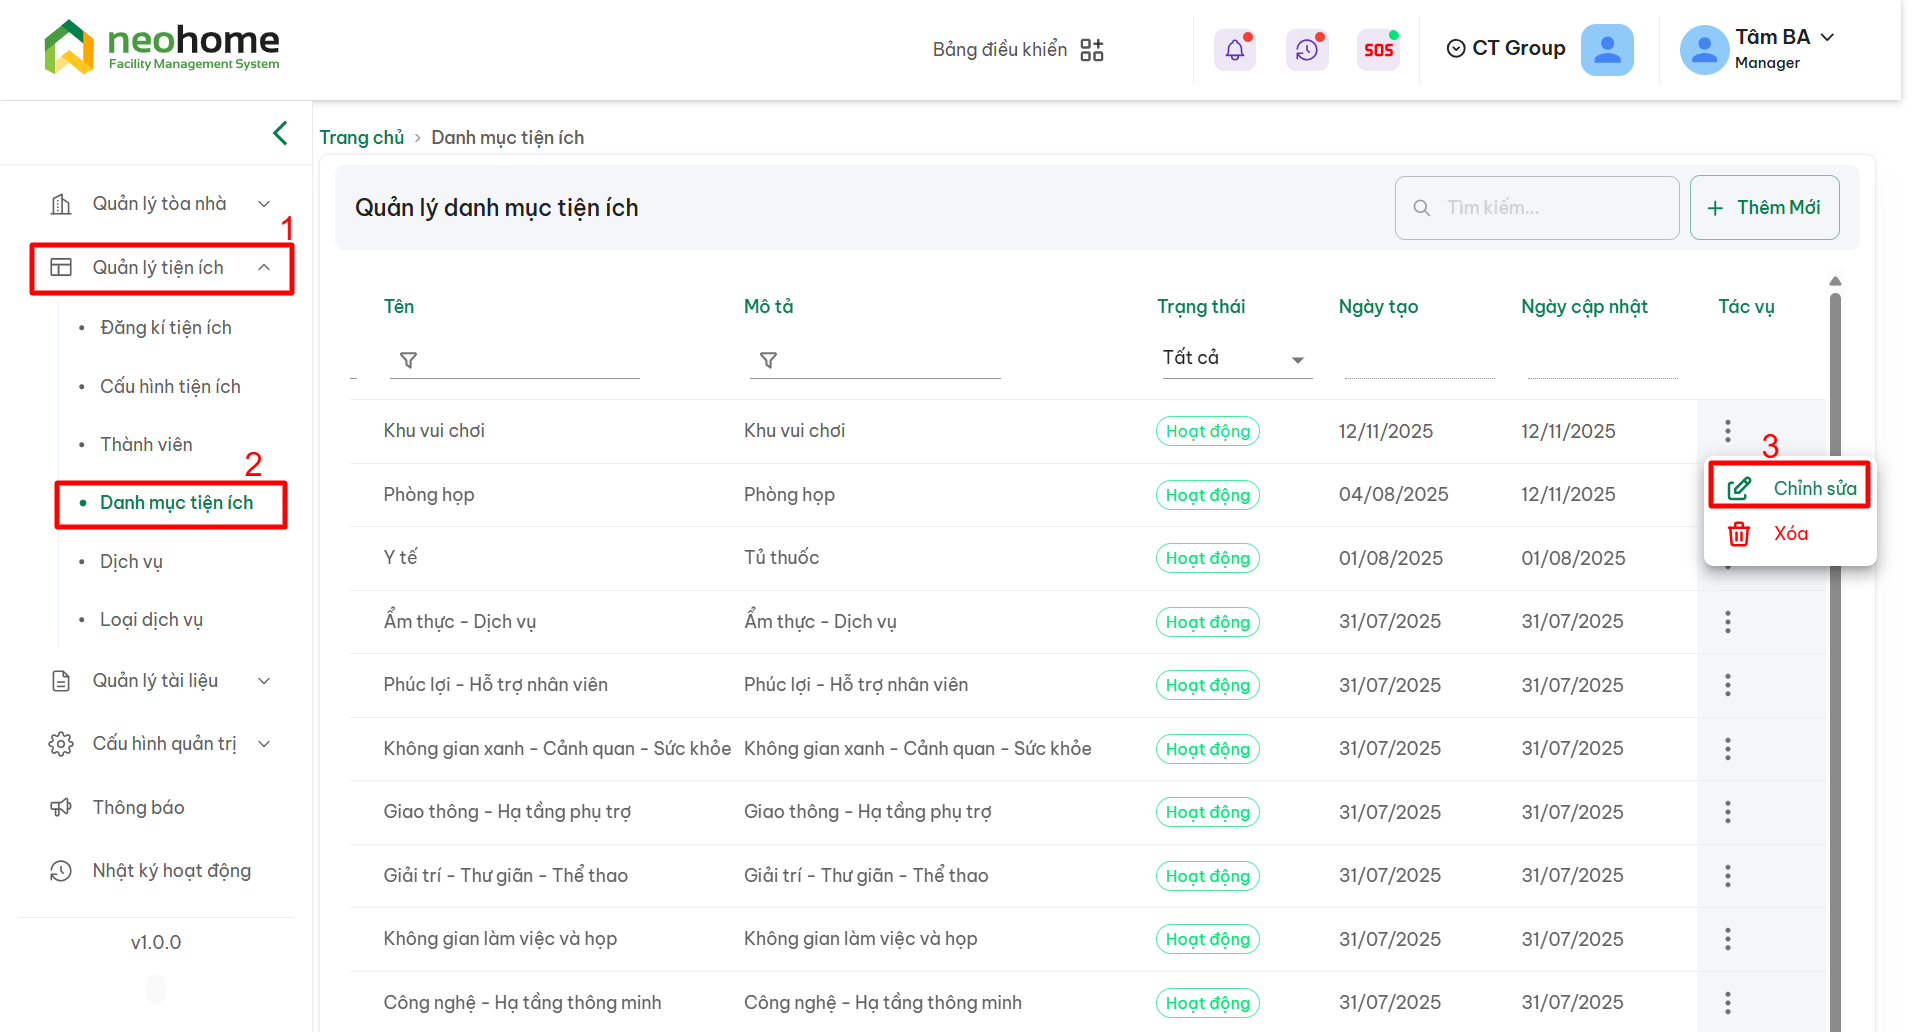
Task: Go to the Trang chủ breadcrumb link
Action: pos(361,138)
